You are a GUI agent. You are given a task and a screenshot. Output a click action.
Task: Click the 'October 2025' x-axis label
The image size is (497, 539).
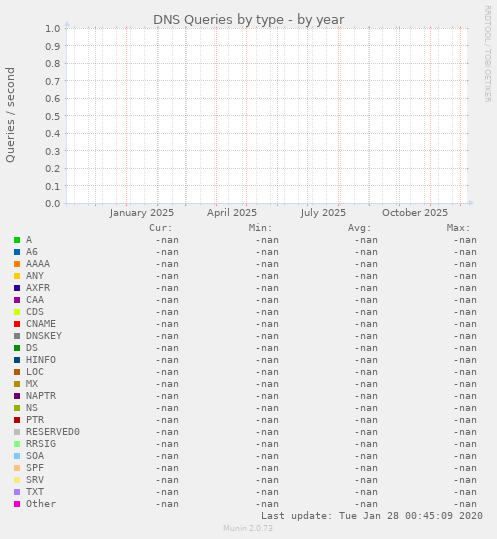415,213
